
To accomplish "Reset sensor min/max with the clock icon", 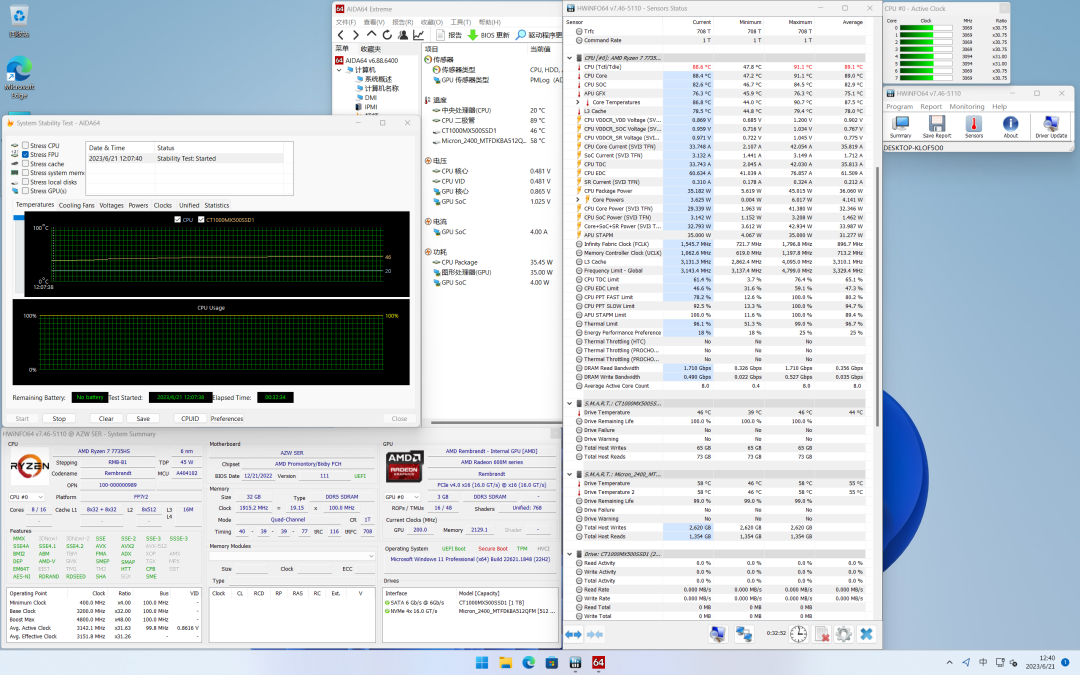I will tap(798, 634).
